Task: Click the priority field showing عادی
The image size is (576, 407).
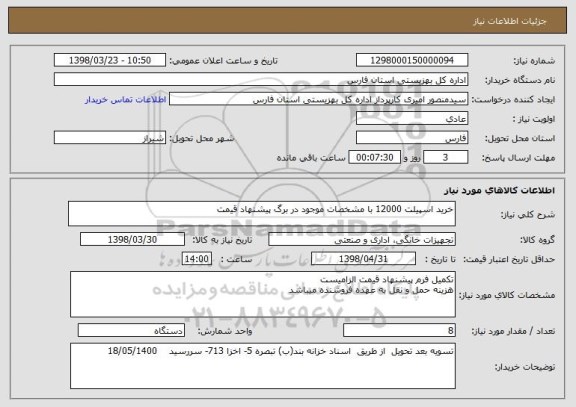Action: click(x=412, y=119)
